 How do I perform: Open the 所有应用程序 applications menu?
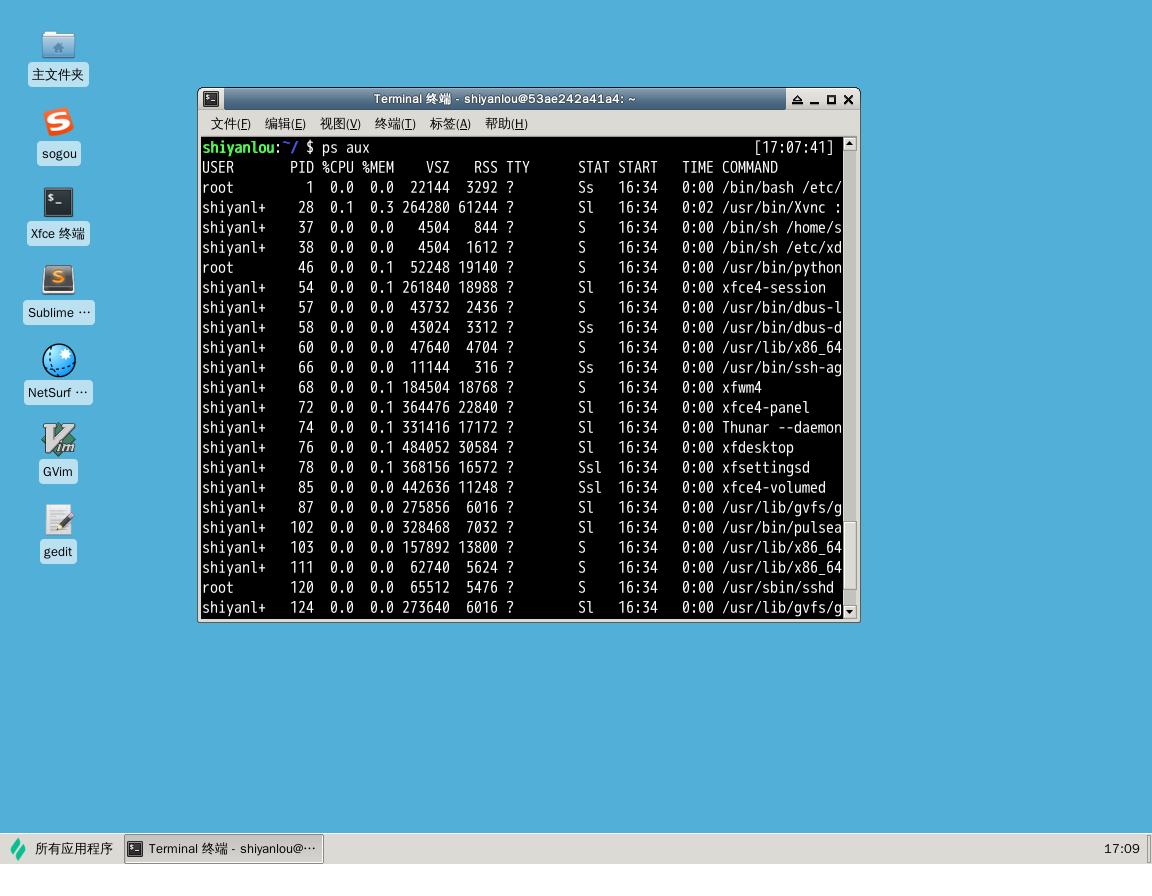click(x=62, y=849)
